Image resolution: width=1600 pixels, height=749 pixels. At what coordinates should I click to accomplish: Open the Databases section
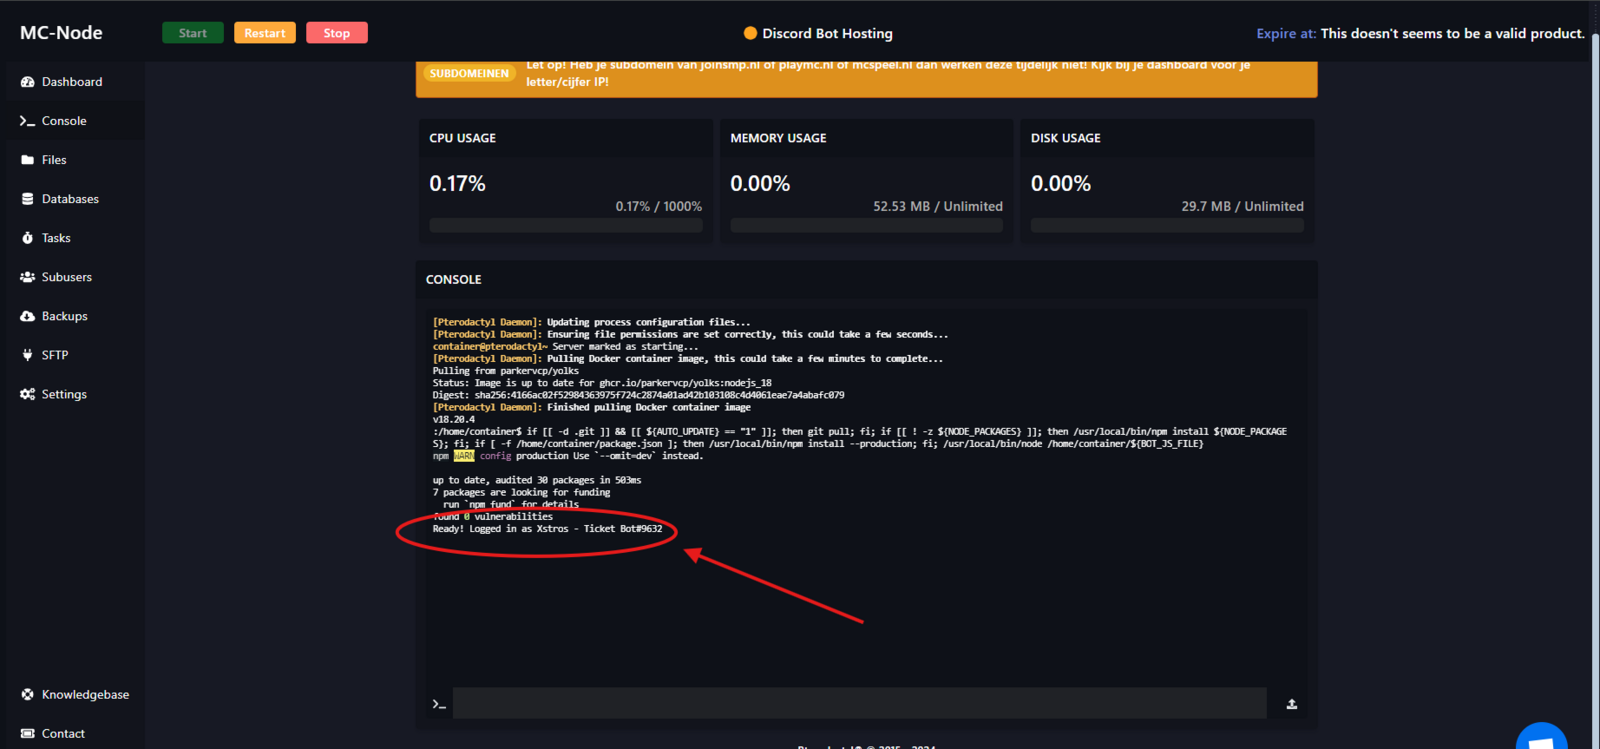(72, 199)
